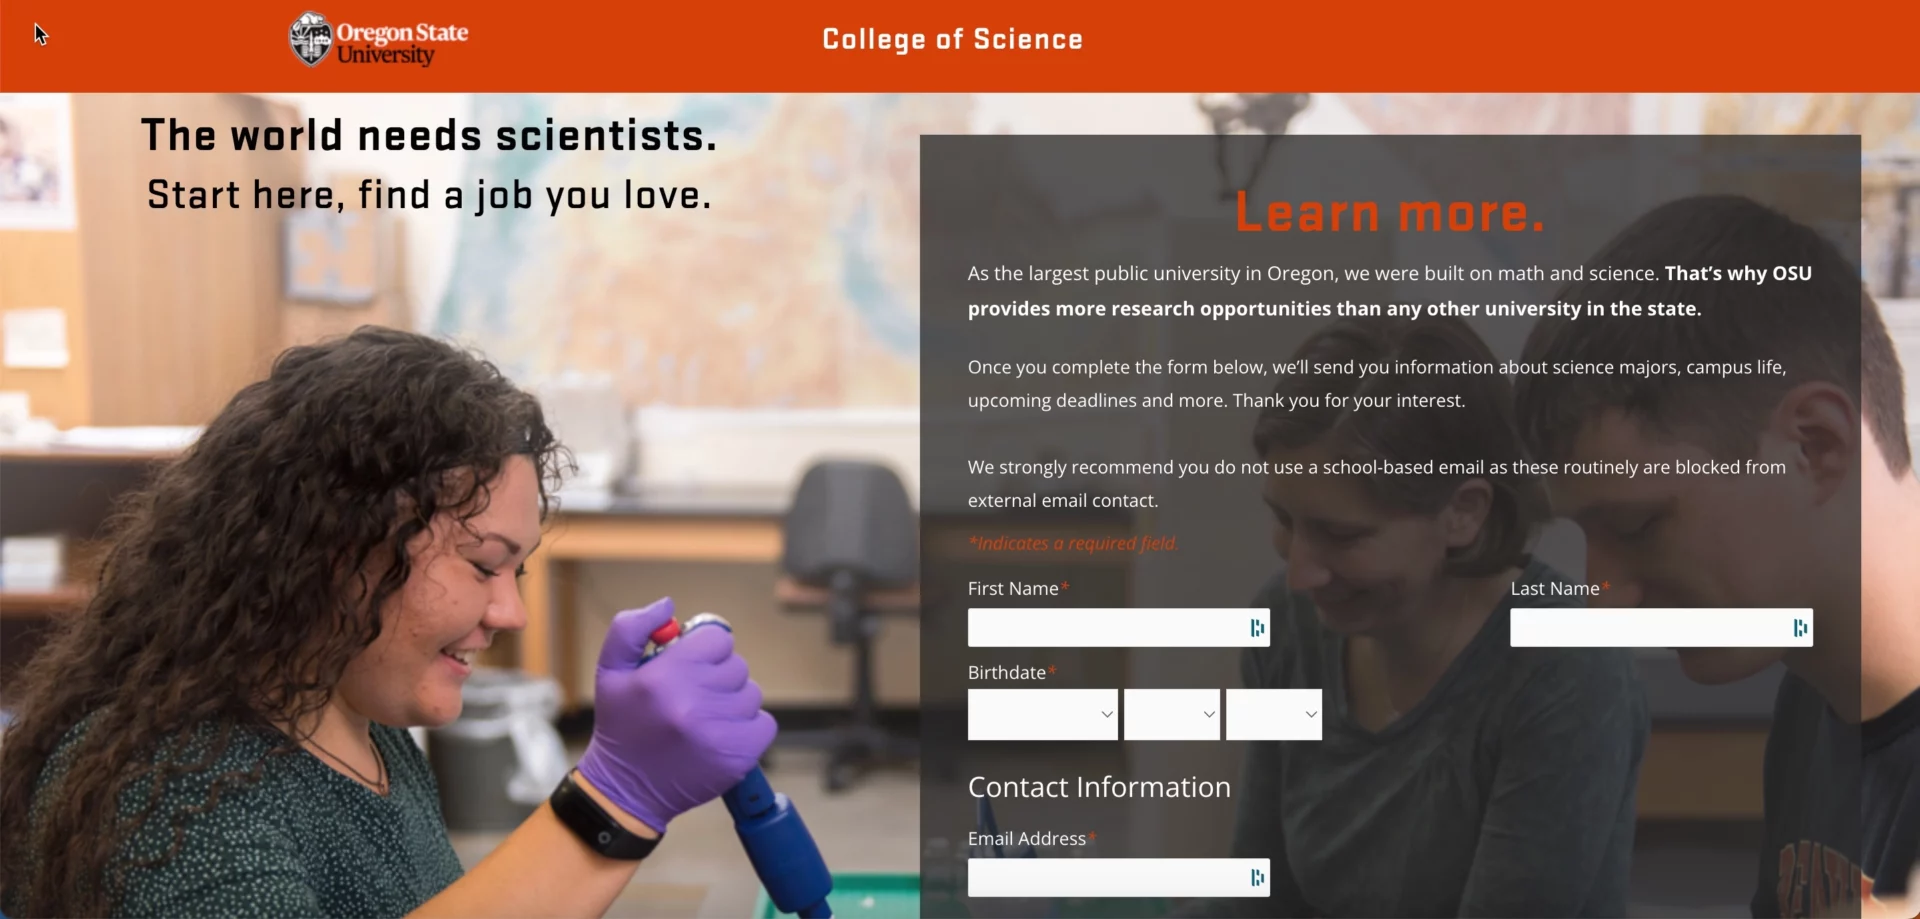Click the Oregon State University logo
1920x919 pixels.
[x=379, y=40]
